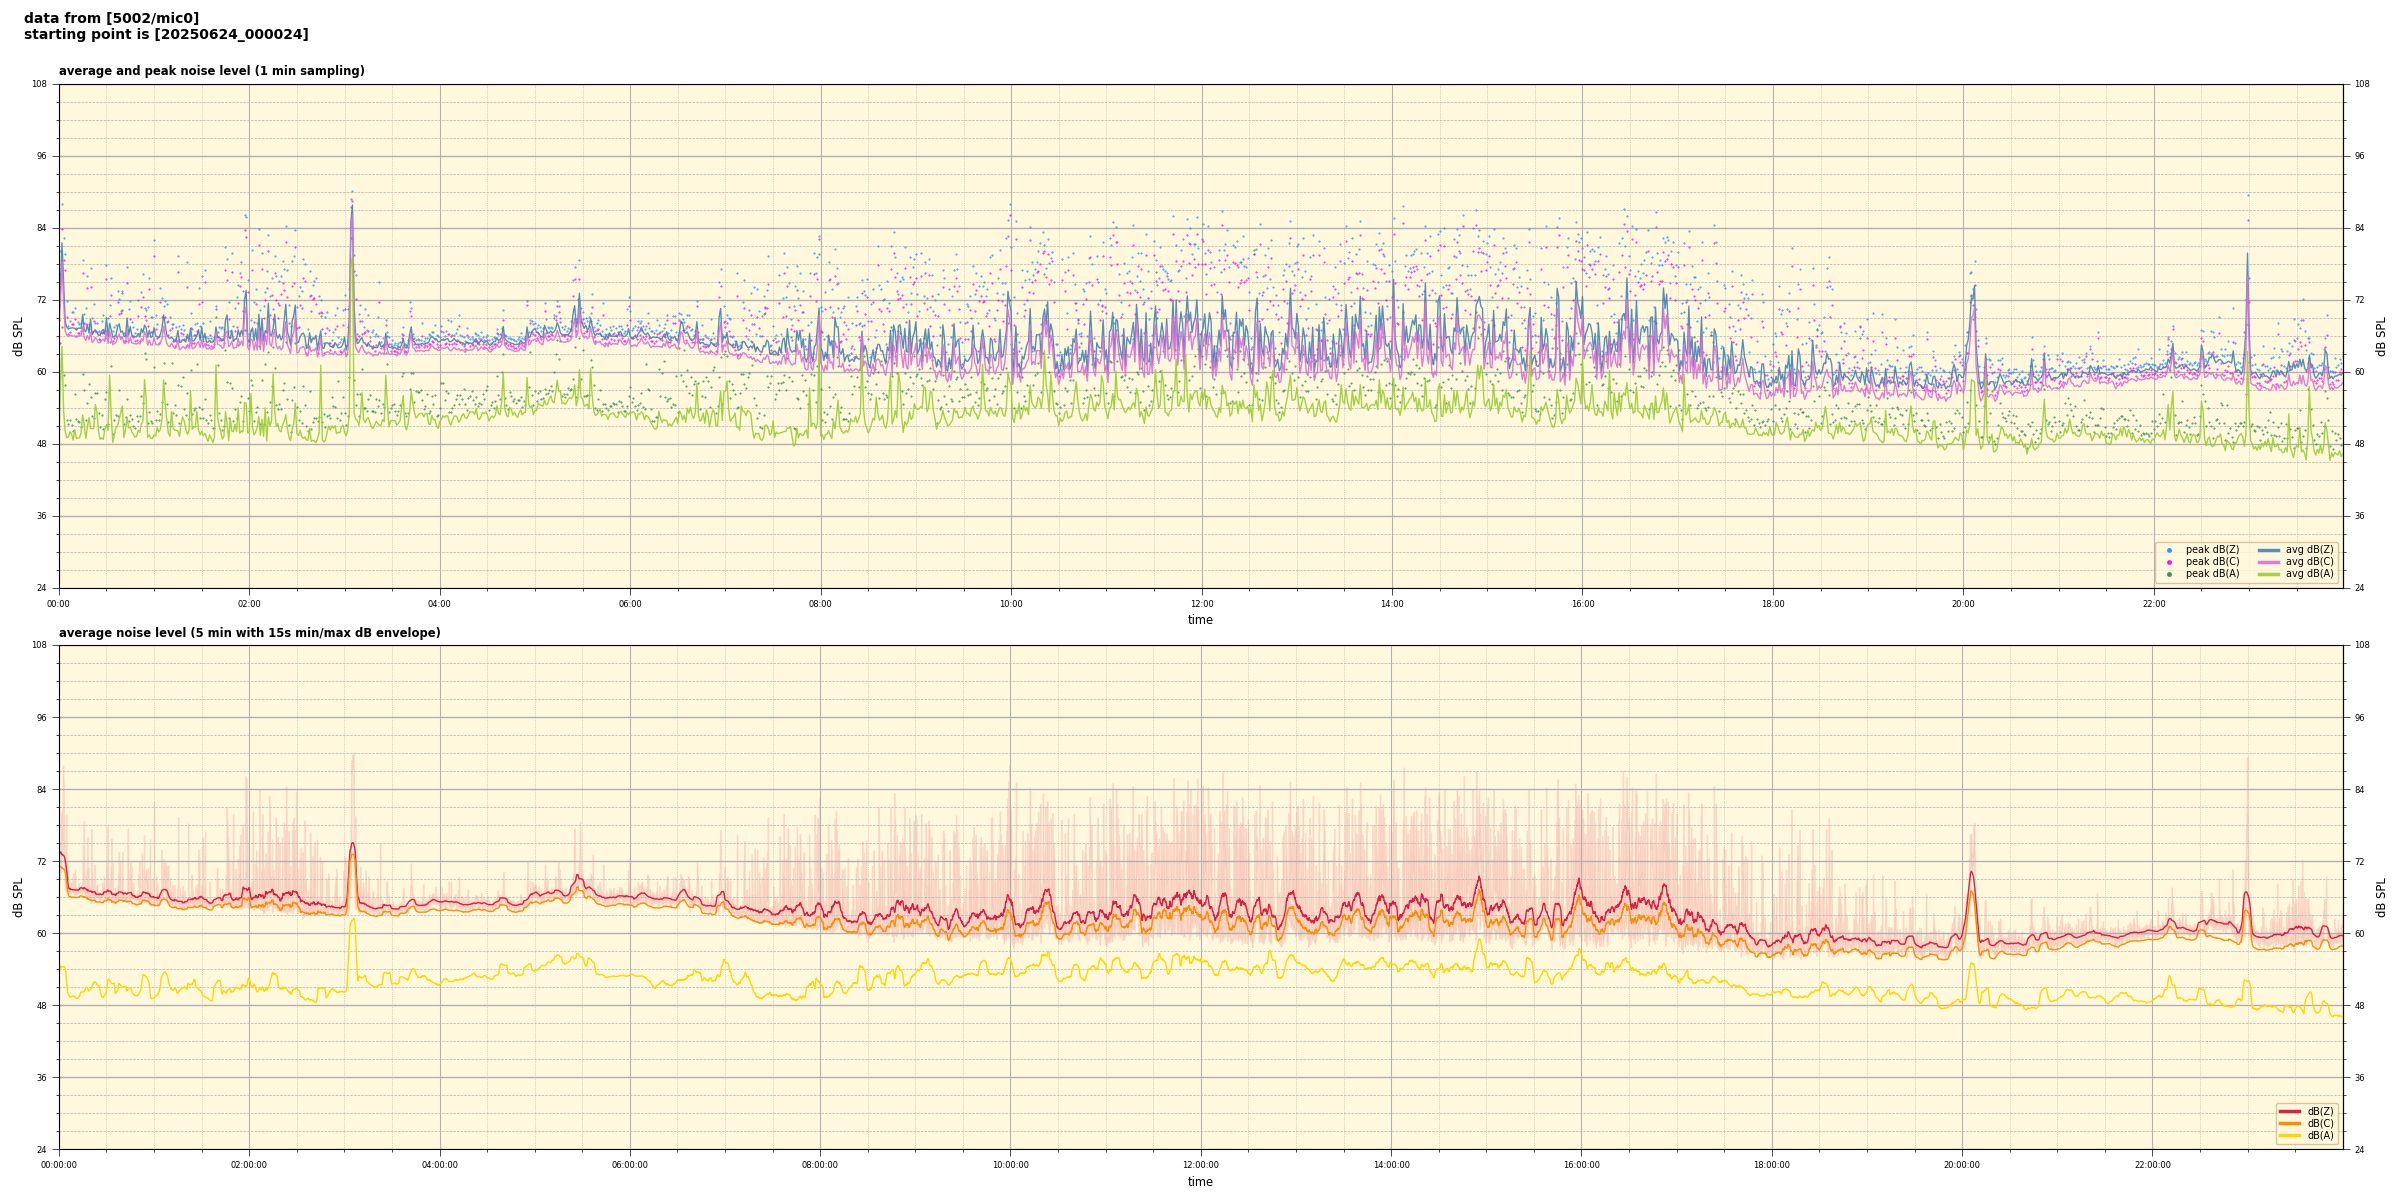Click 06:00 tick label on top chart
Screen dimensions: 2400x1200
click(x=630, y=604)
